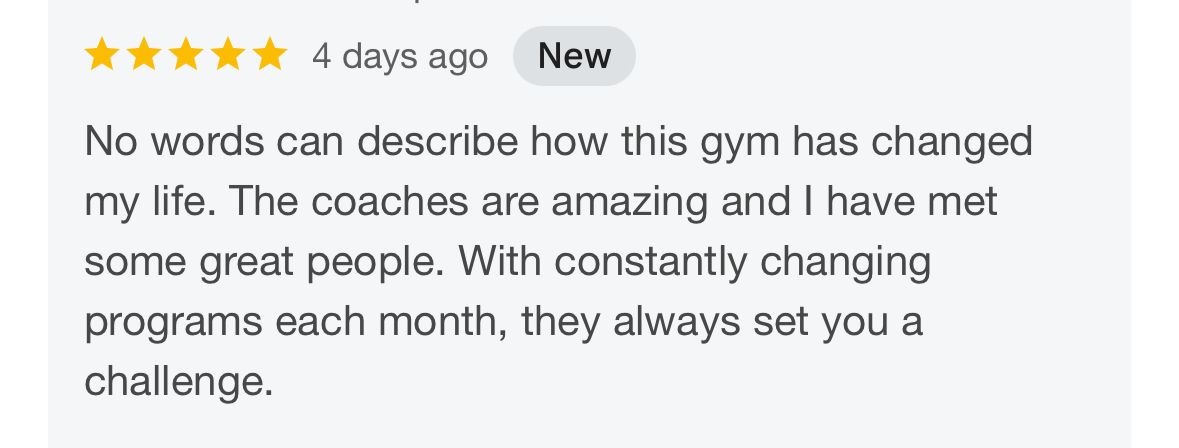The image size is (1179, 448).
Task: Click the word "programs" in the review
Action: (x=173, y=322)
